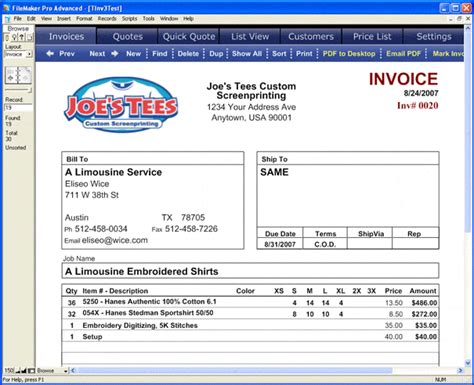
Task: Open the Browse mode pop-up at bottom
Action: point(52,370)
